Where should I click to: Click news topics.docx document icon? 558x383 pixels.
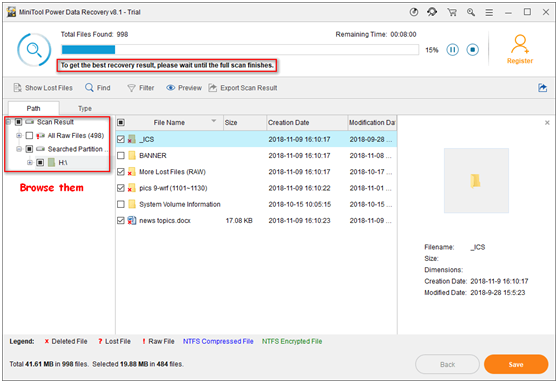click(x=132, y=221)
